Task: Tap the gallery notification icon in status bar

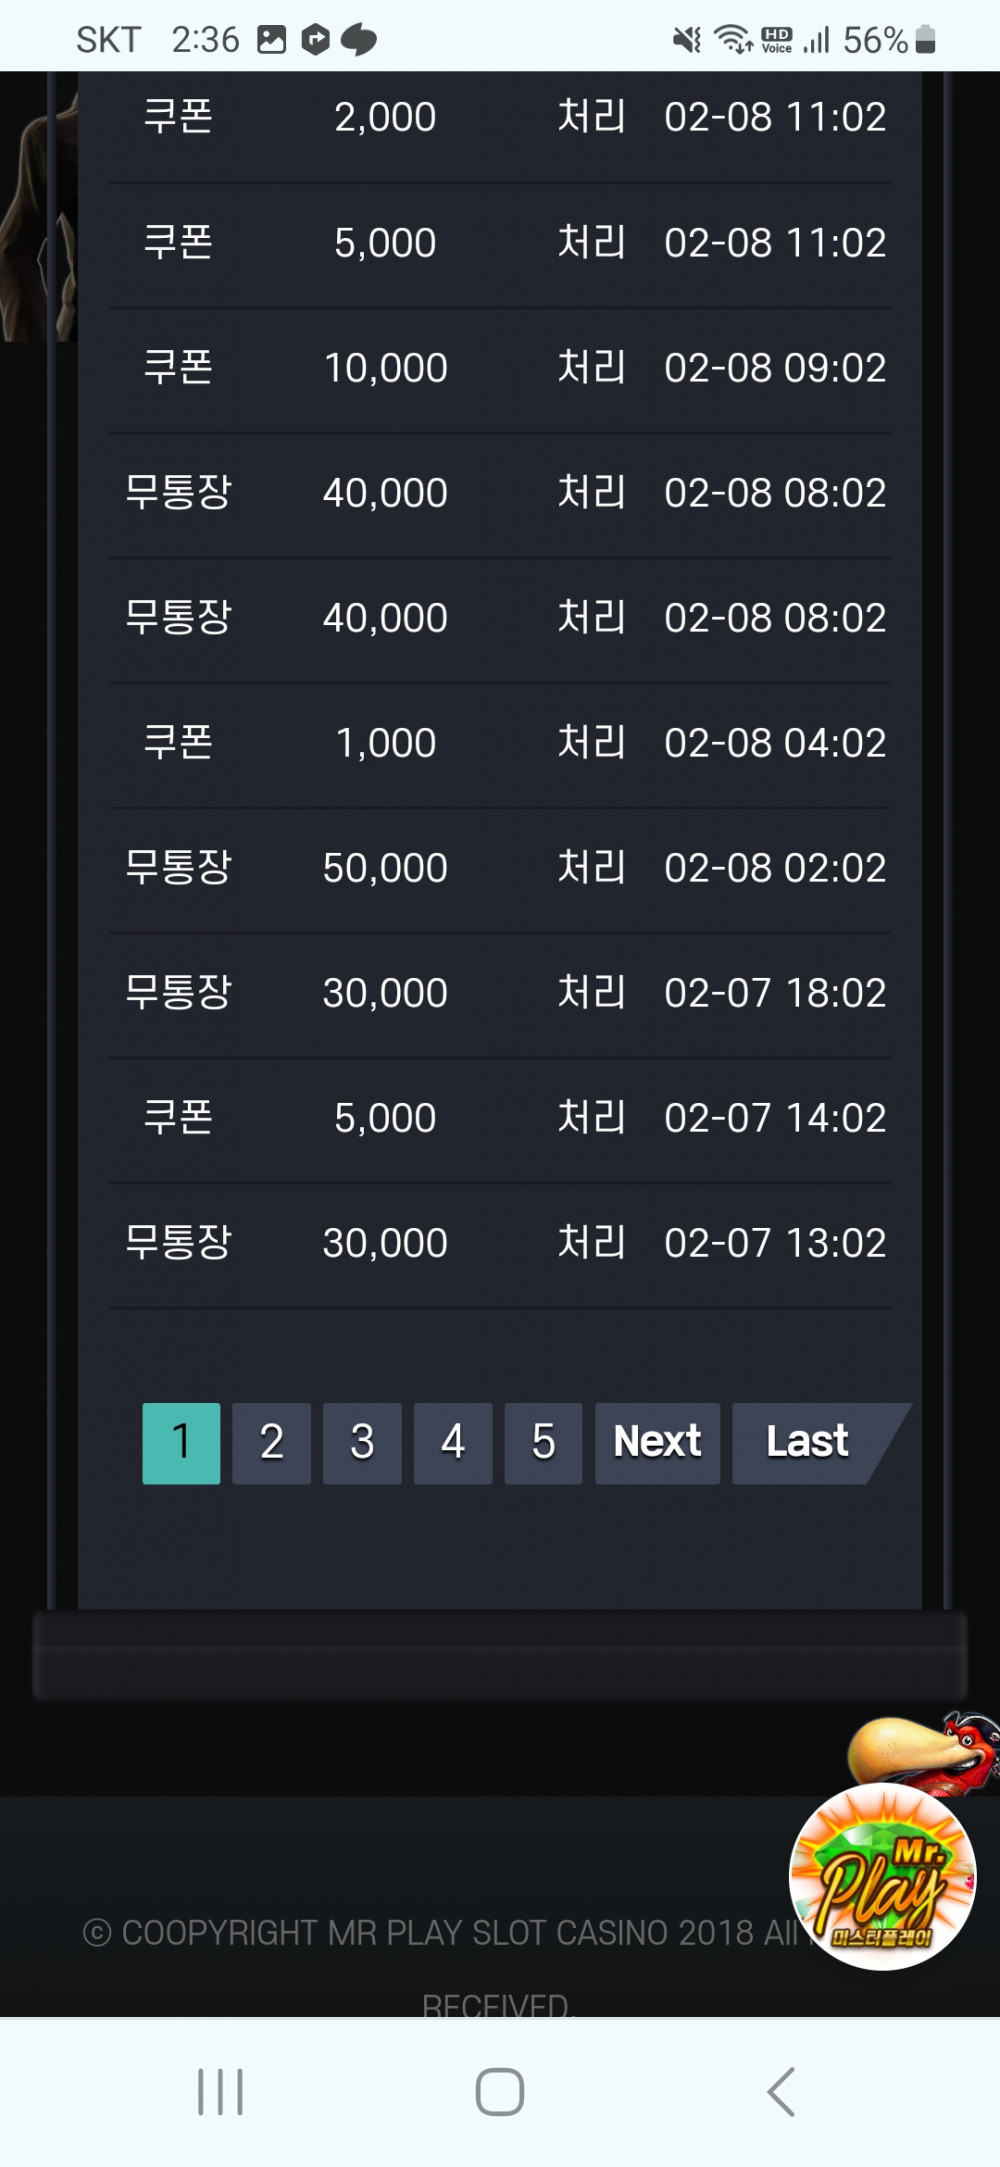Action: click(272, 40)
